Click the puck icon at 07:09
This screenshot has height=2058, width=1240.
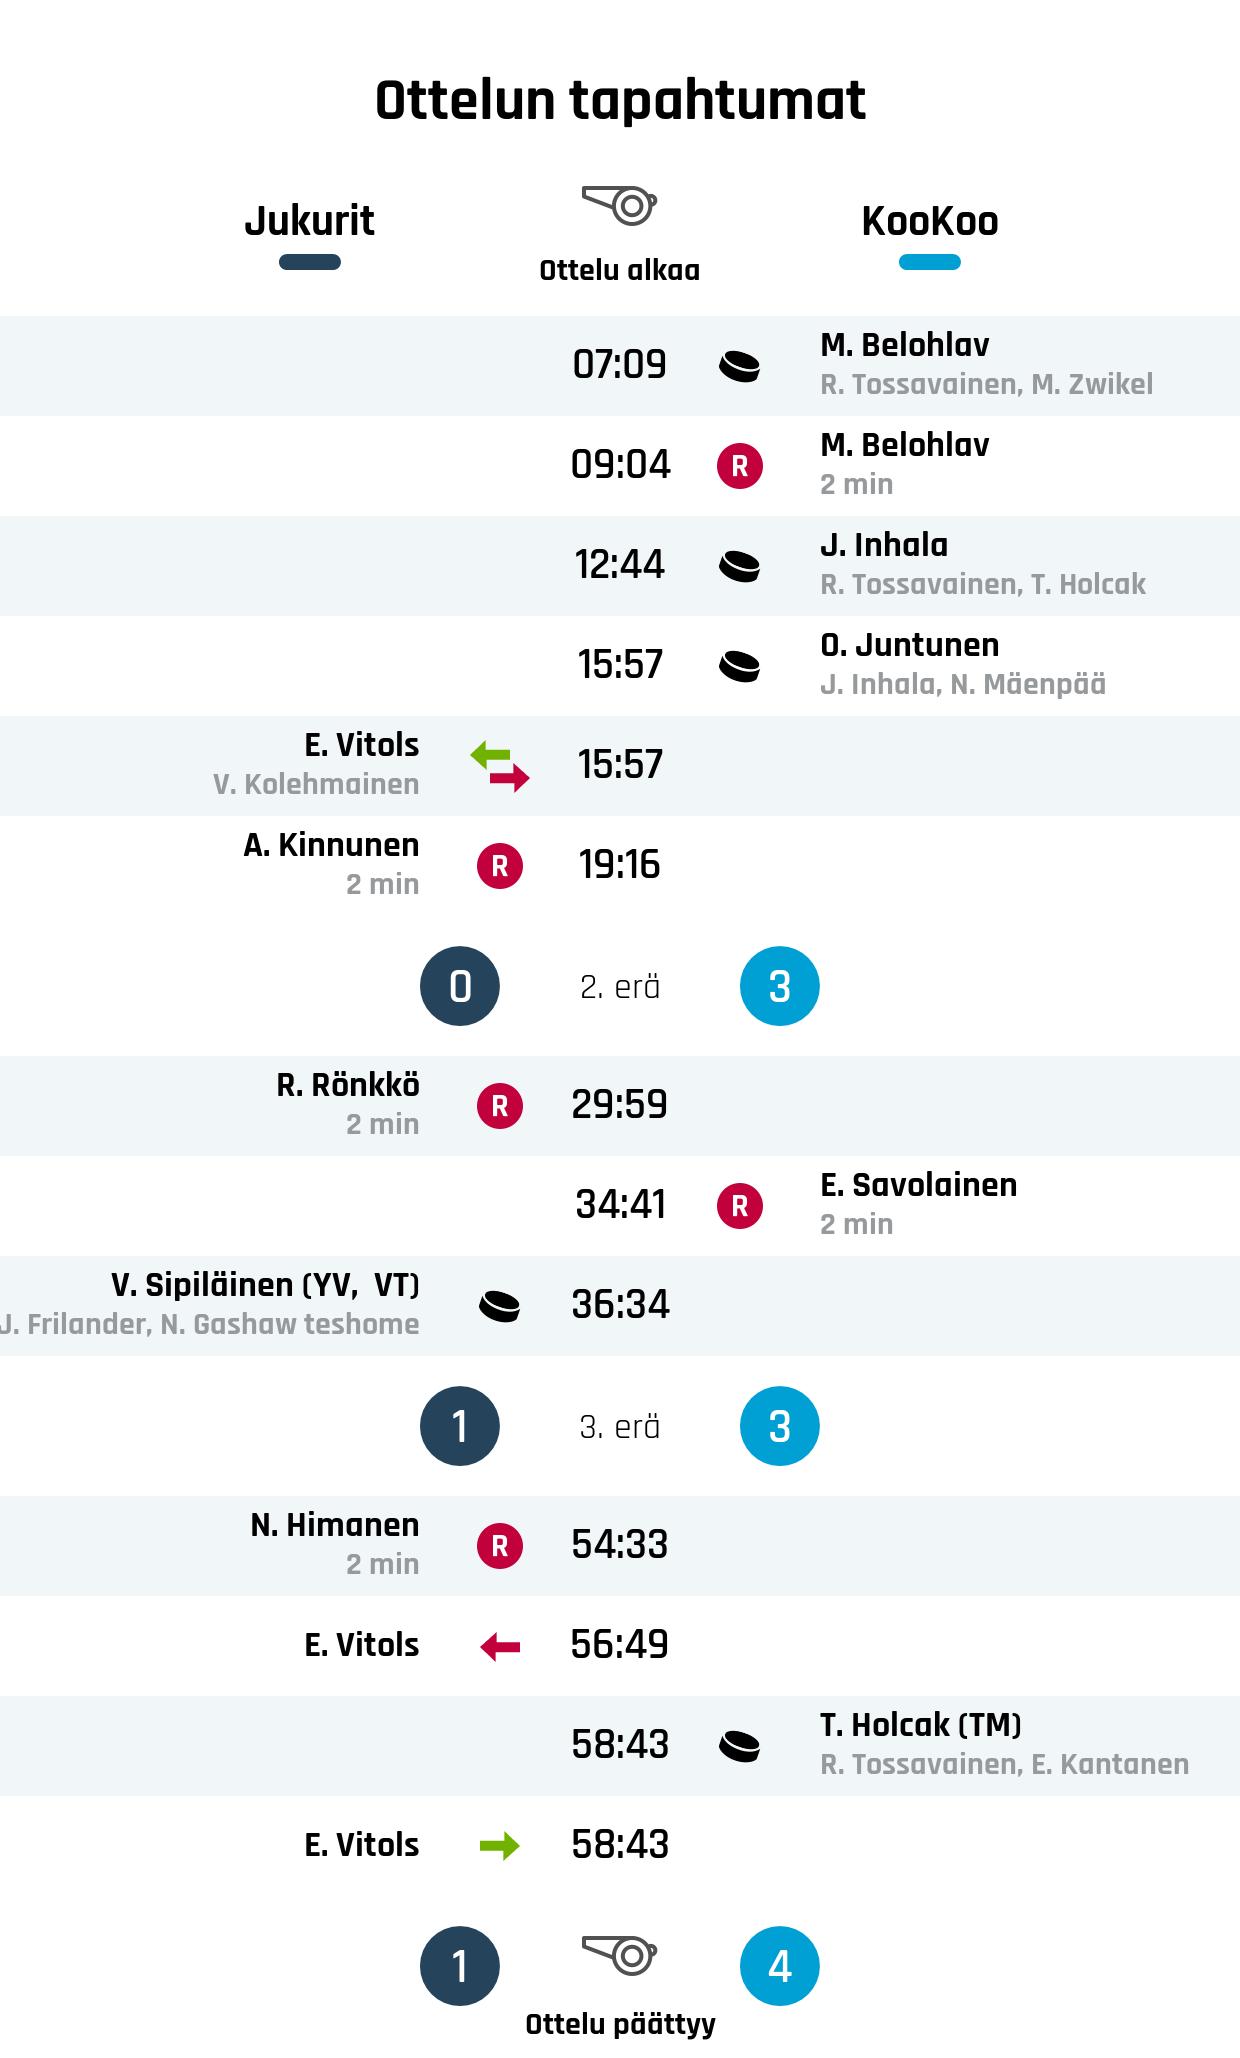739,366
